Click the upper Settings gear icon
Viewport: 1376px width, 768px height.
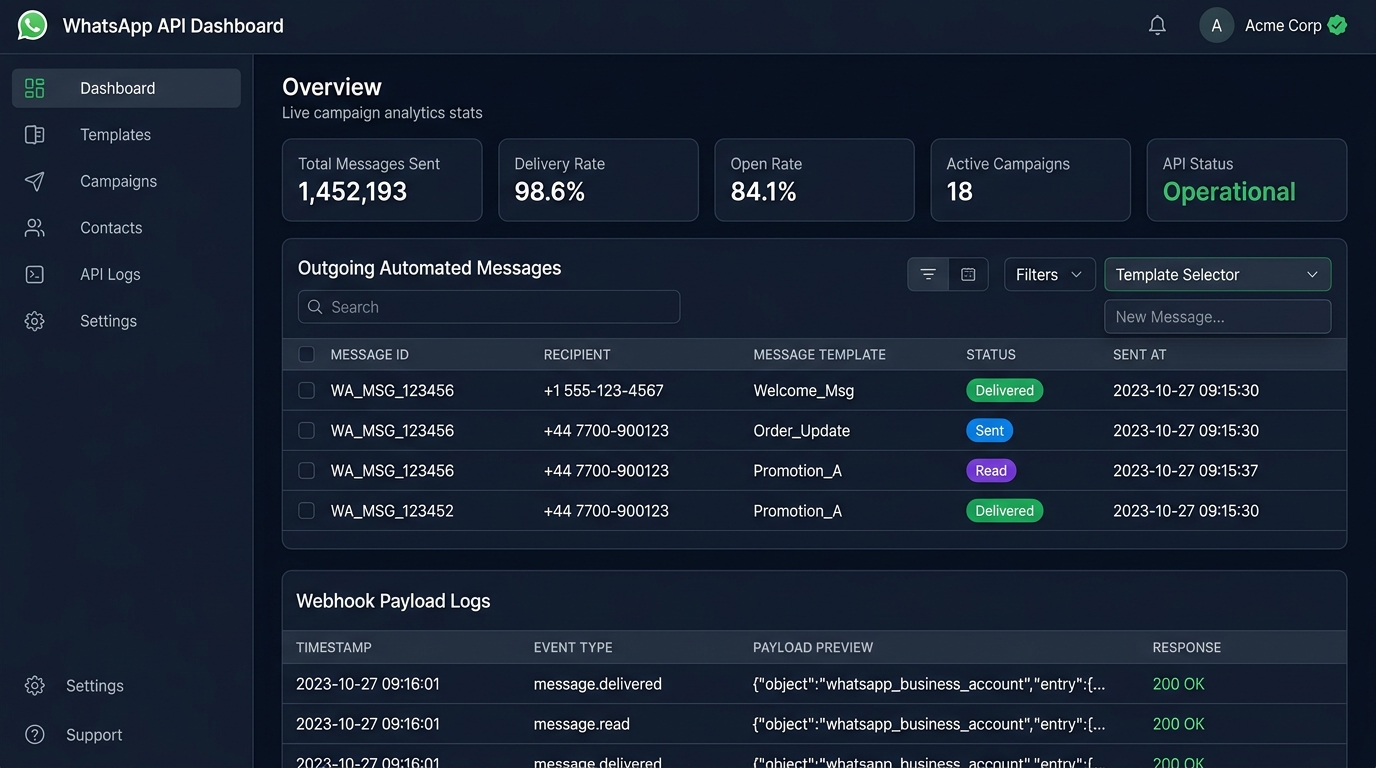(x=35, y=321)
